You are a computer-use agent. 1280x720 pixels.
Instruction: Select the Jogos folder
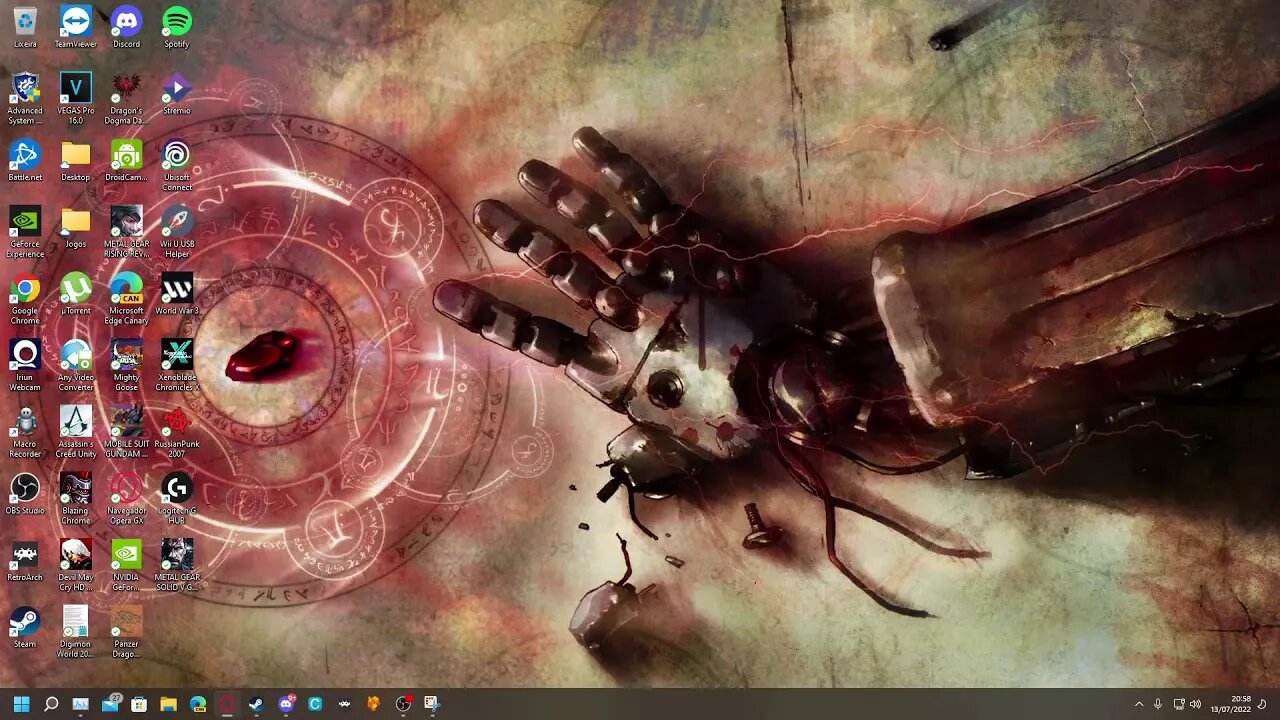(75, 228)
